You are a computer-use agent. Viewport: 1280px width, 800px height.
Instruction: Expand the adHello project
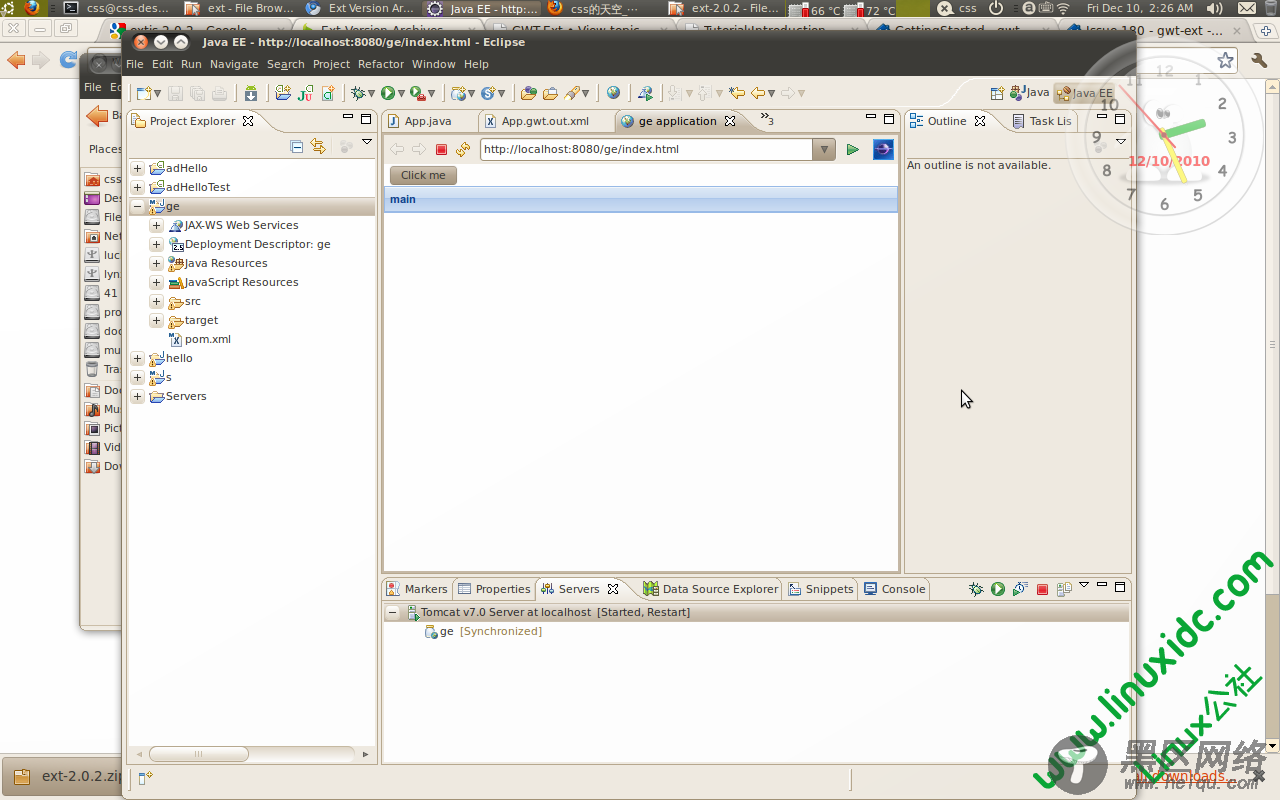(138, 168)
